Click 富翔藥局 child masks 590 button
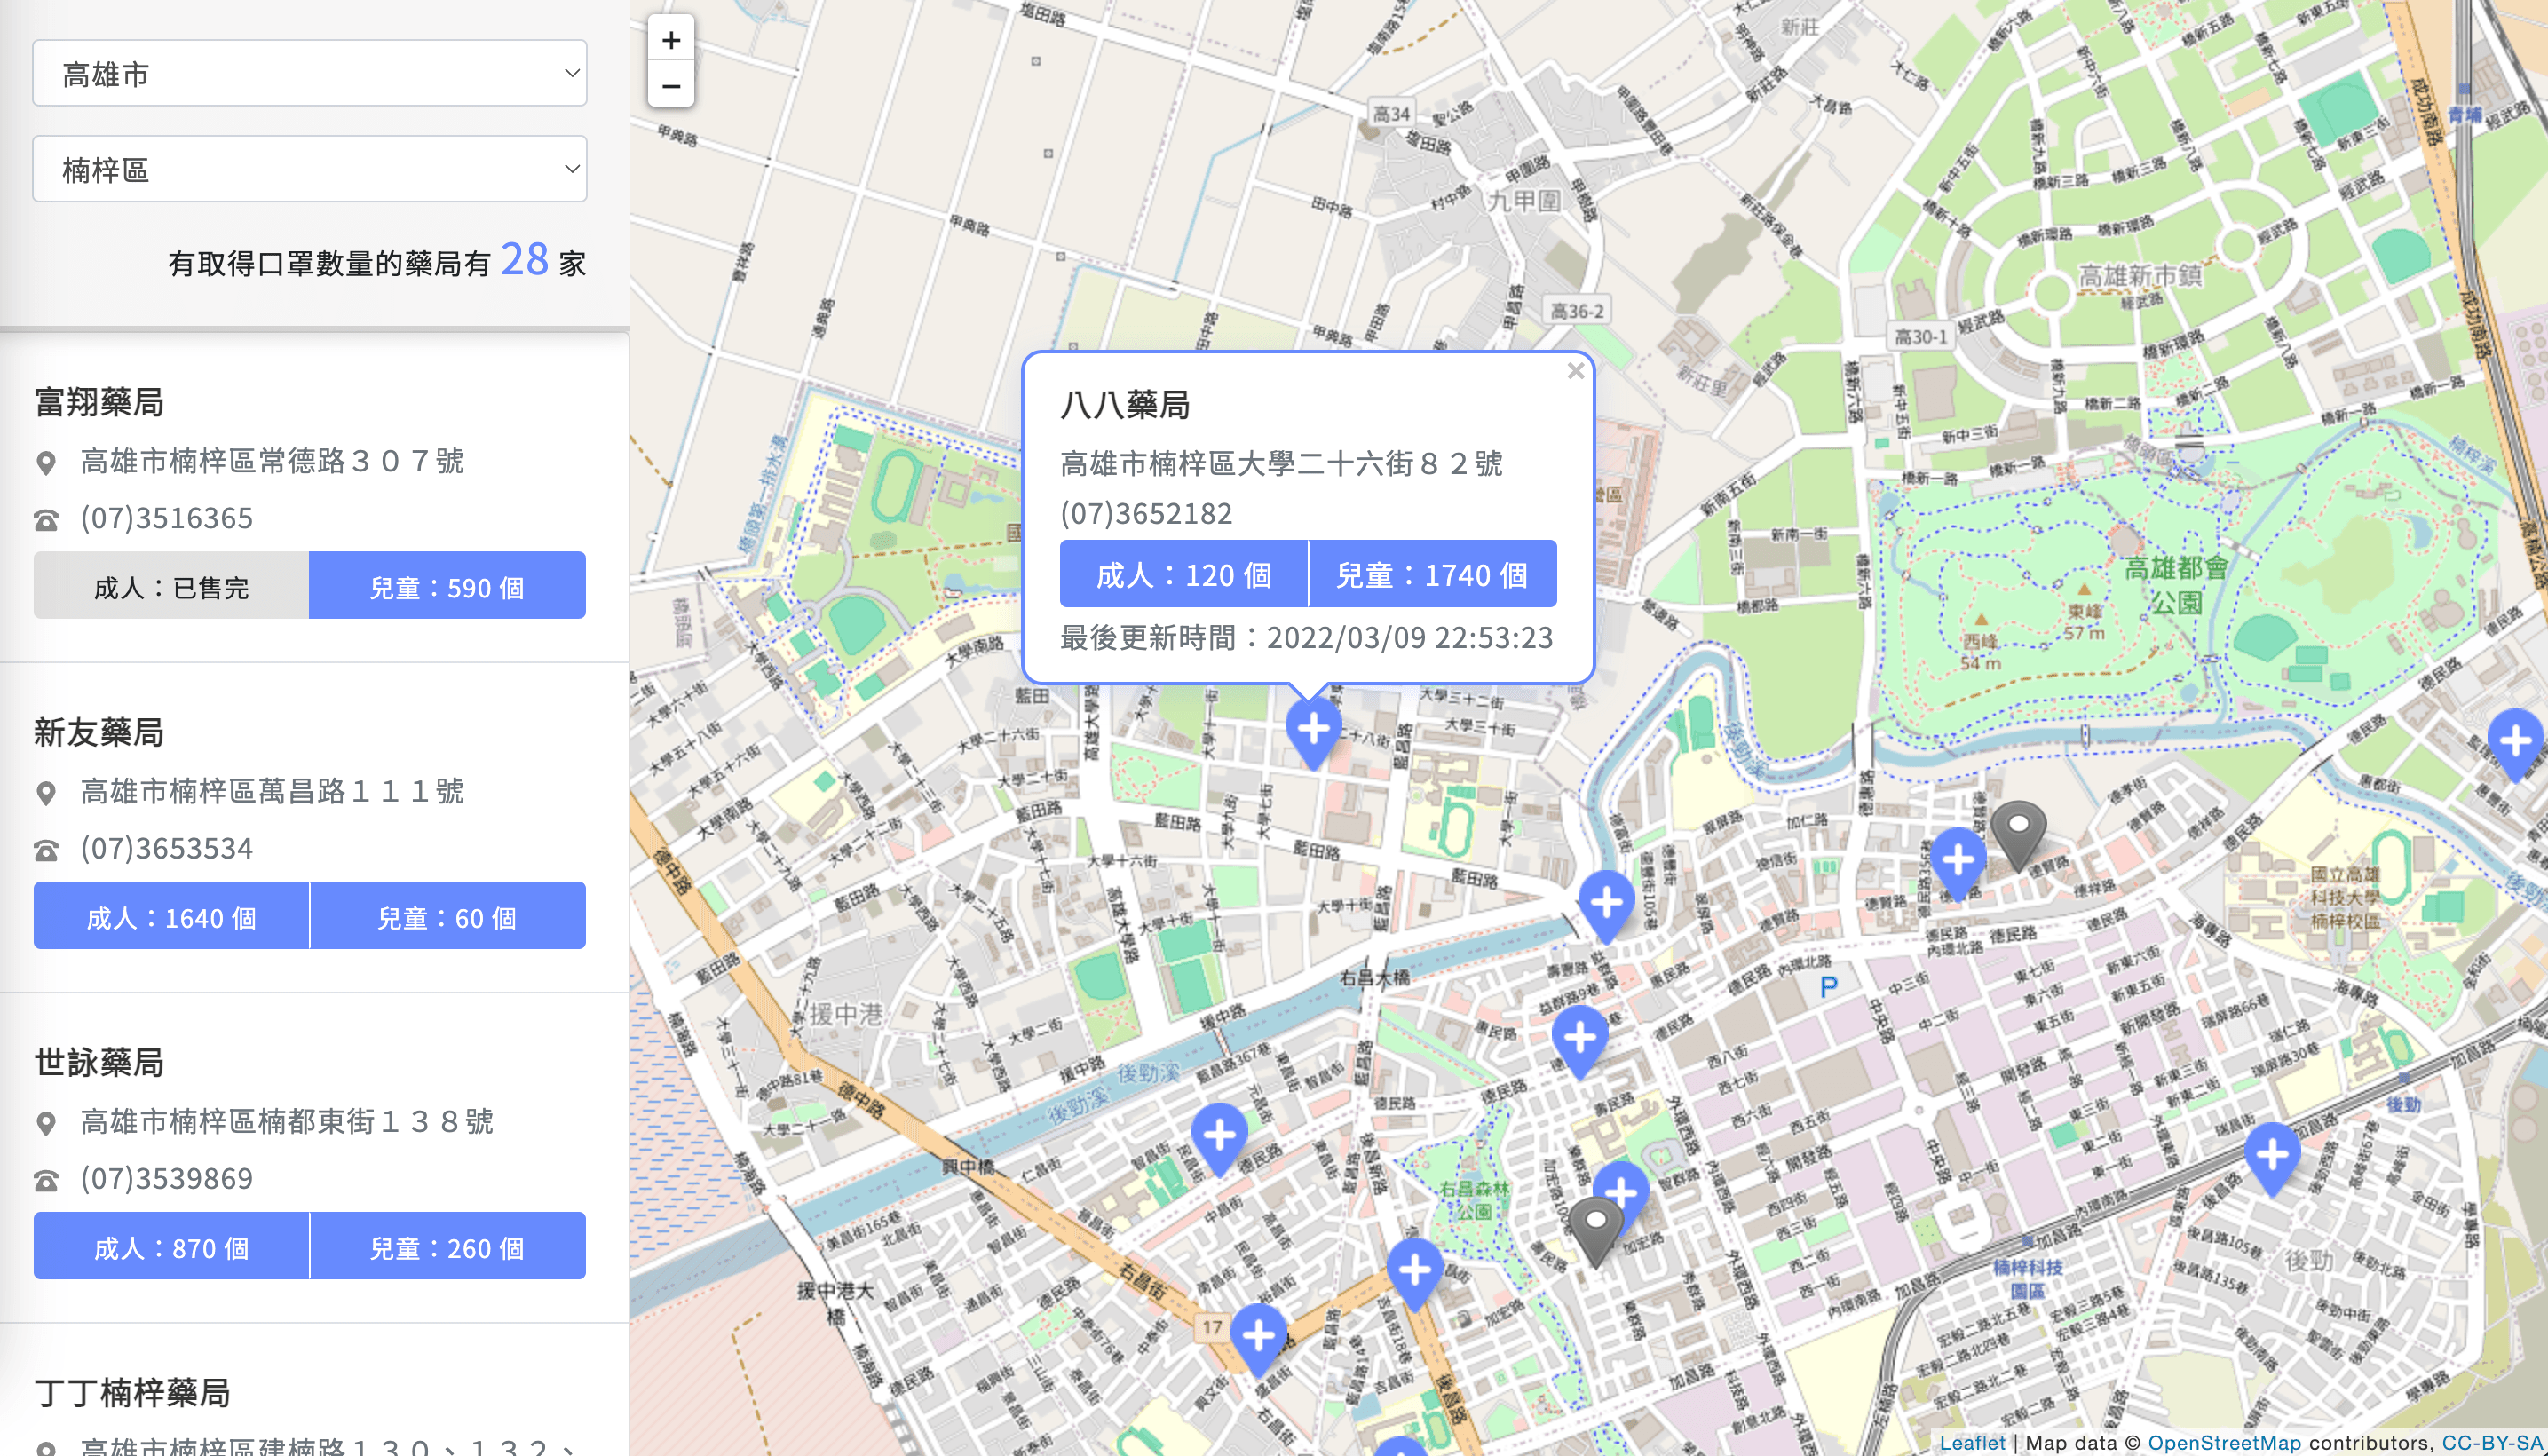Viewport: 2548px width, 1456px height. click(447, 585)
